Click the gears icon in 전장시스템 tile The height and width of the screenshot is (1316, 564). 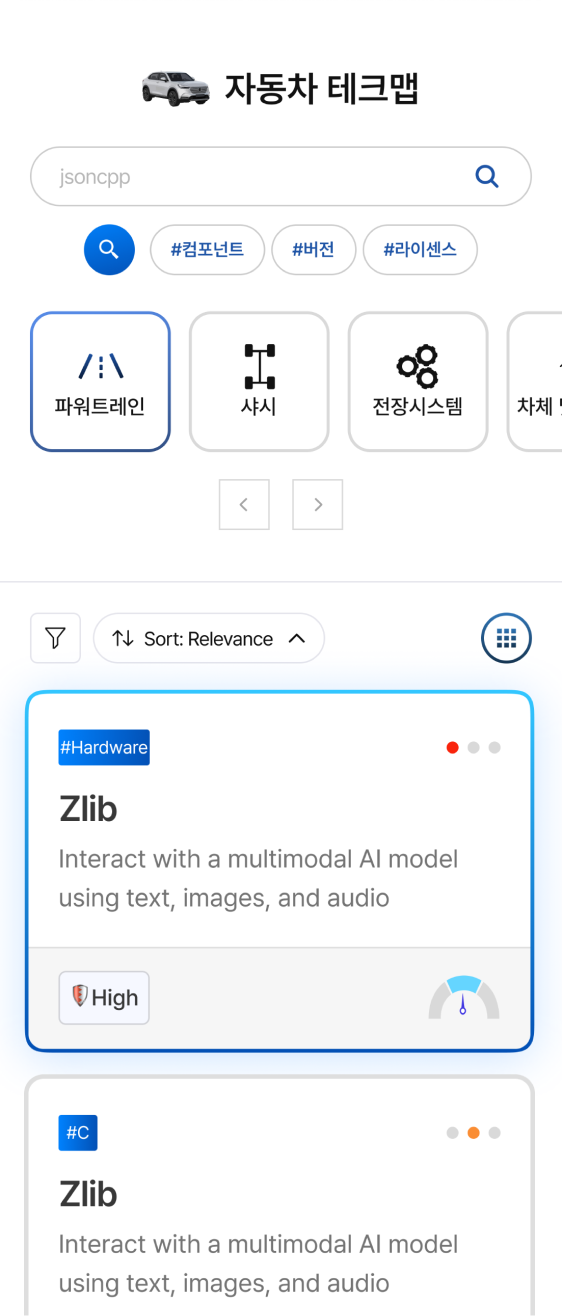[418, 366]
